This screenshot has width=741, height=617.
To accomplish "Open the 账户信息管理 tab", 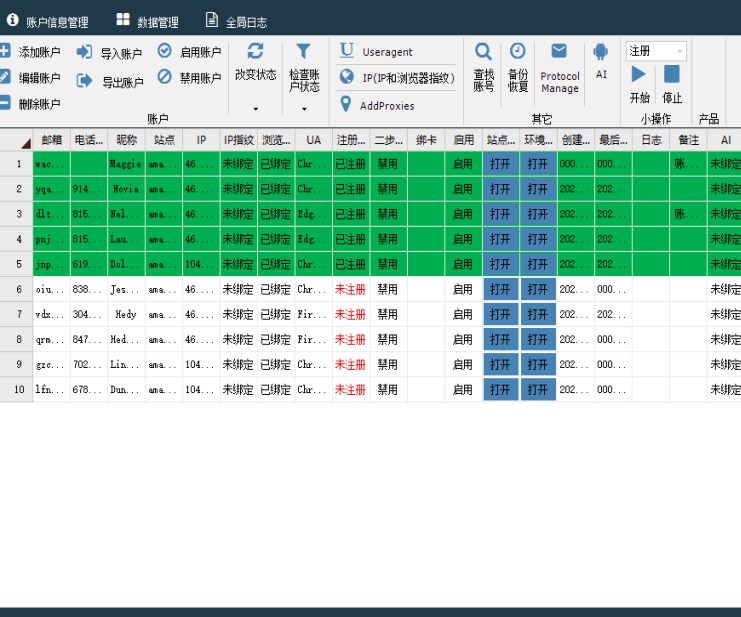I will [47, 21].
